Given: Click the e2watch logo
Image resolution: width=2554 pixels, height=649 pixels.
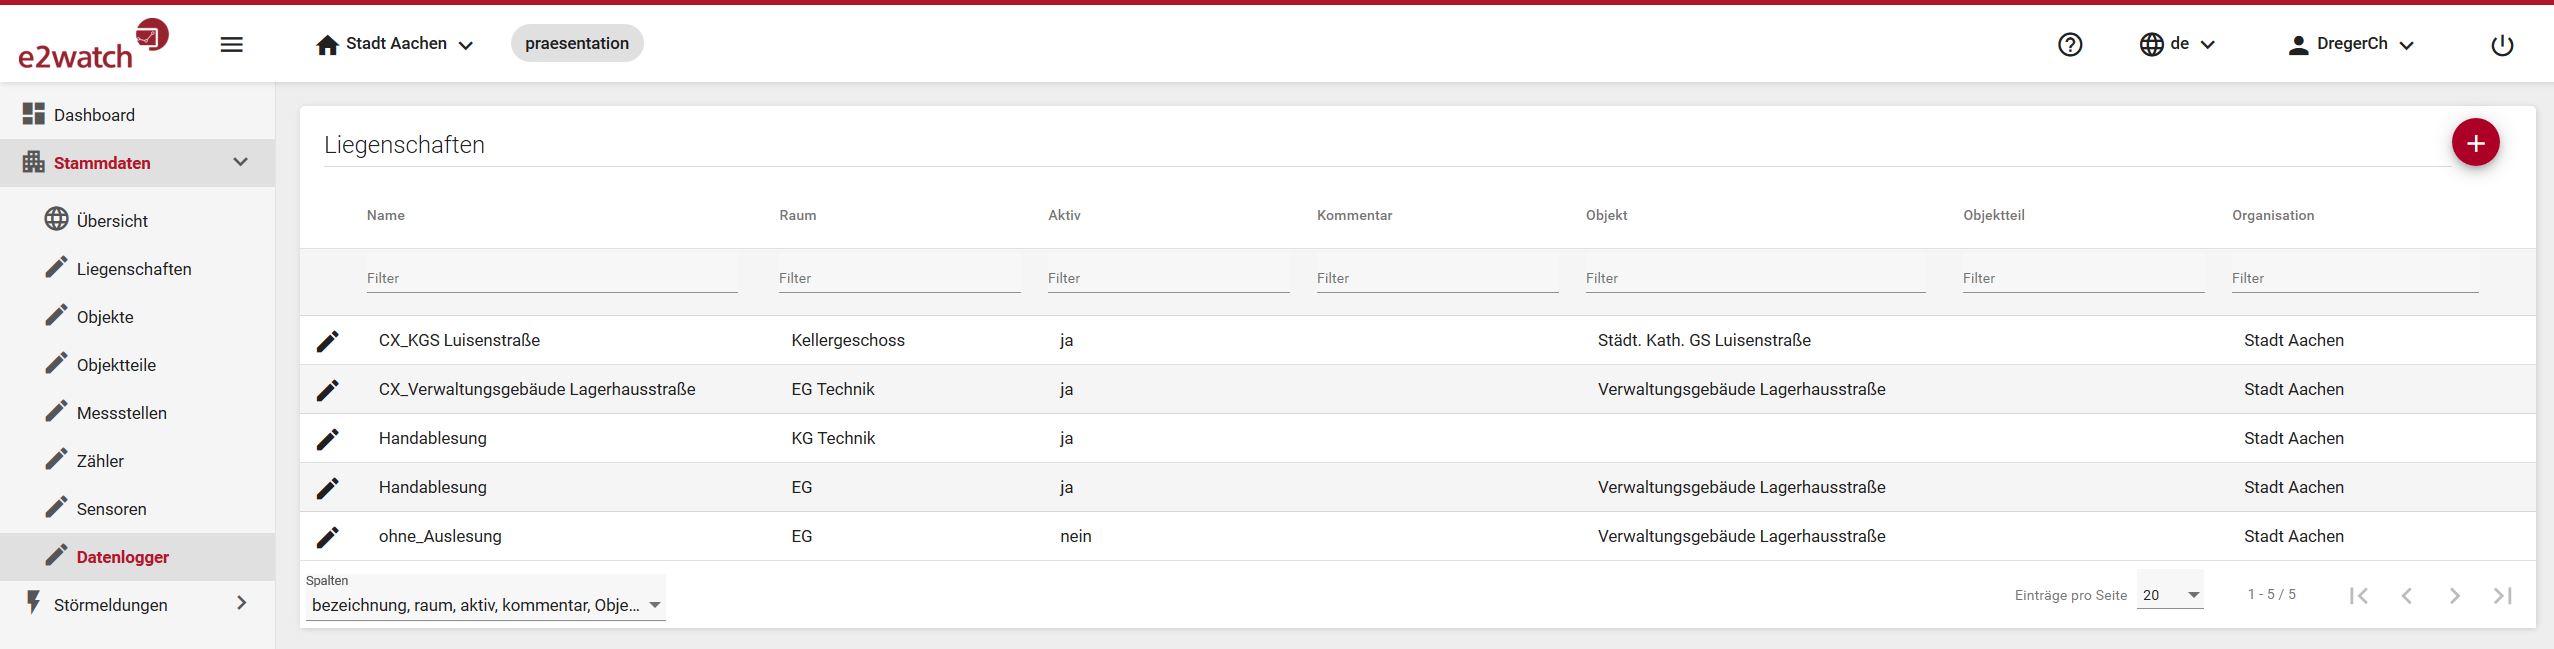Looking at the screenshot, I should 93,44.
